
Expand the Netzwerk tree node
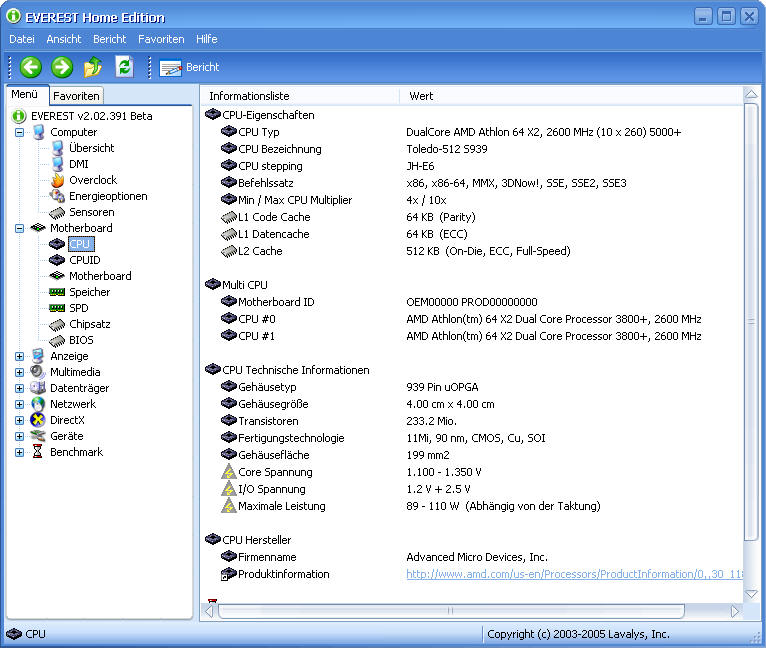coord(20,405)
